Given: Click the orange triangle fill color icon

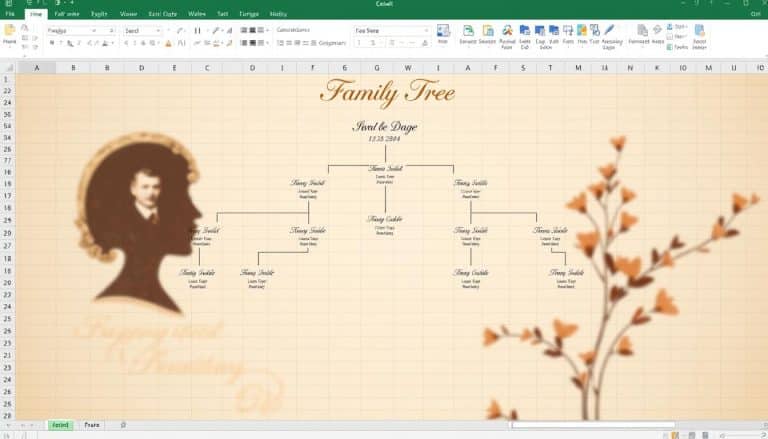Looking at the screenshot, I should click(168, 43).
